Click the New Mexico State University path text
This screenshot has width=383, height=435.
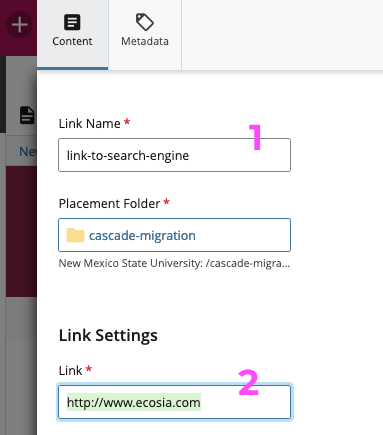(x=174, y=263)
